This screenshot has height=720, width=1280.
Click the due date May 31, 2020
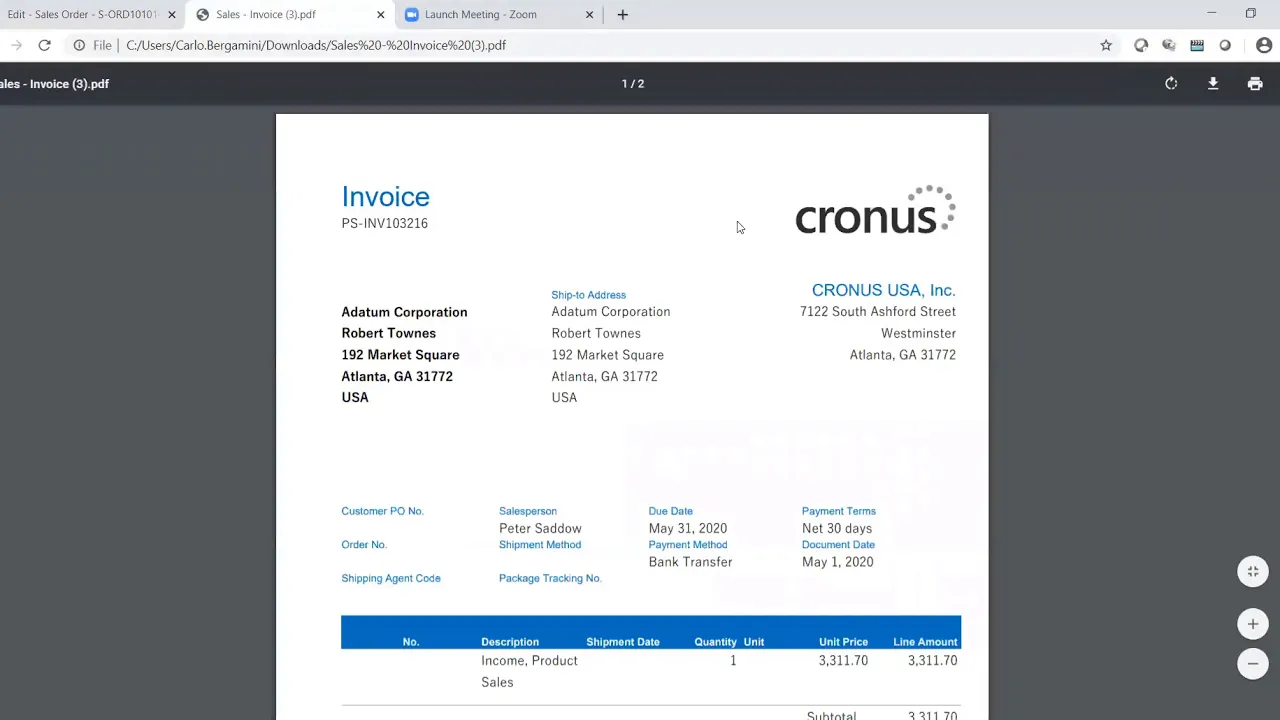pos(687,528)
